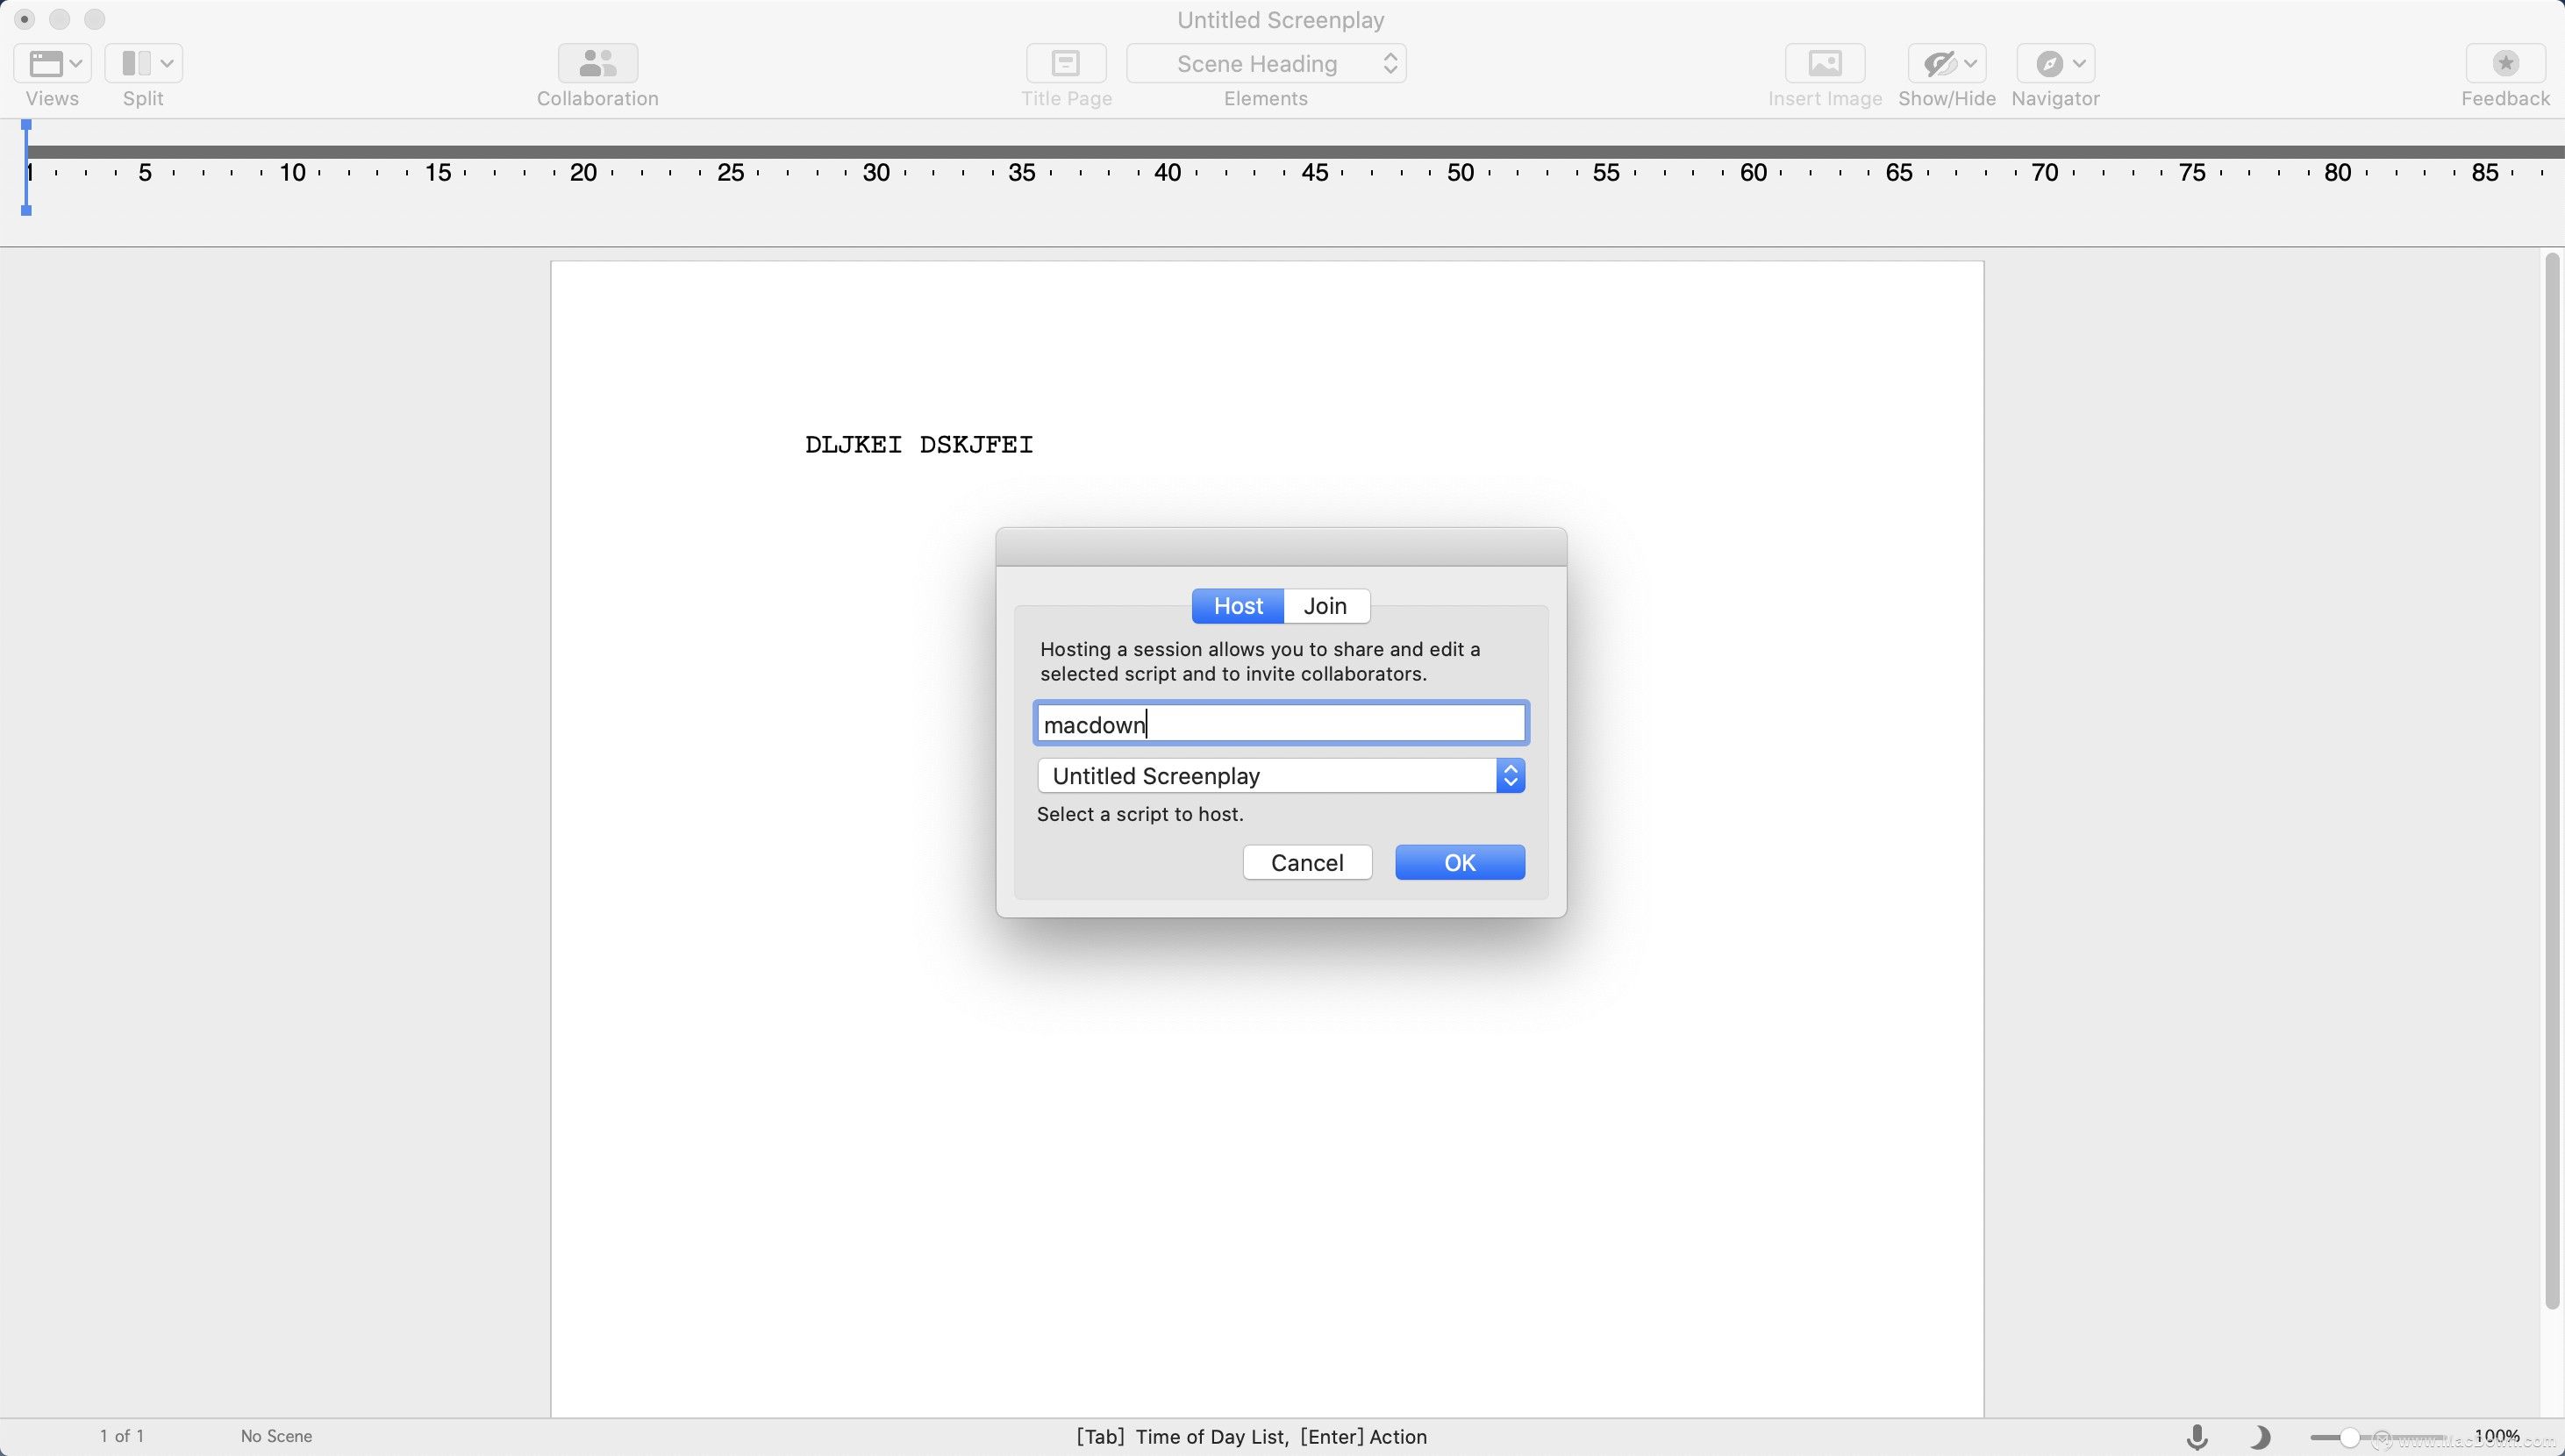Expand the Navigator dropdown chevron
Screen dimensions: 2565x1456
coord(2079,63)
